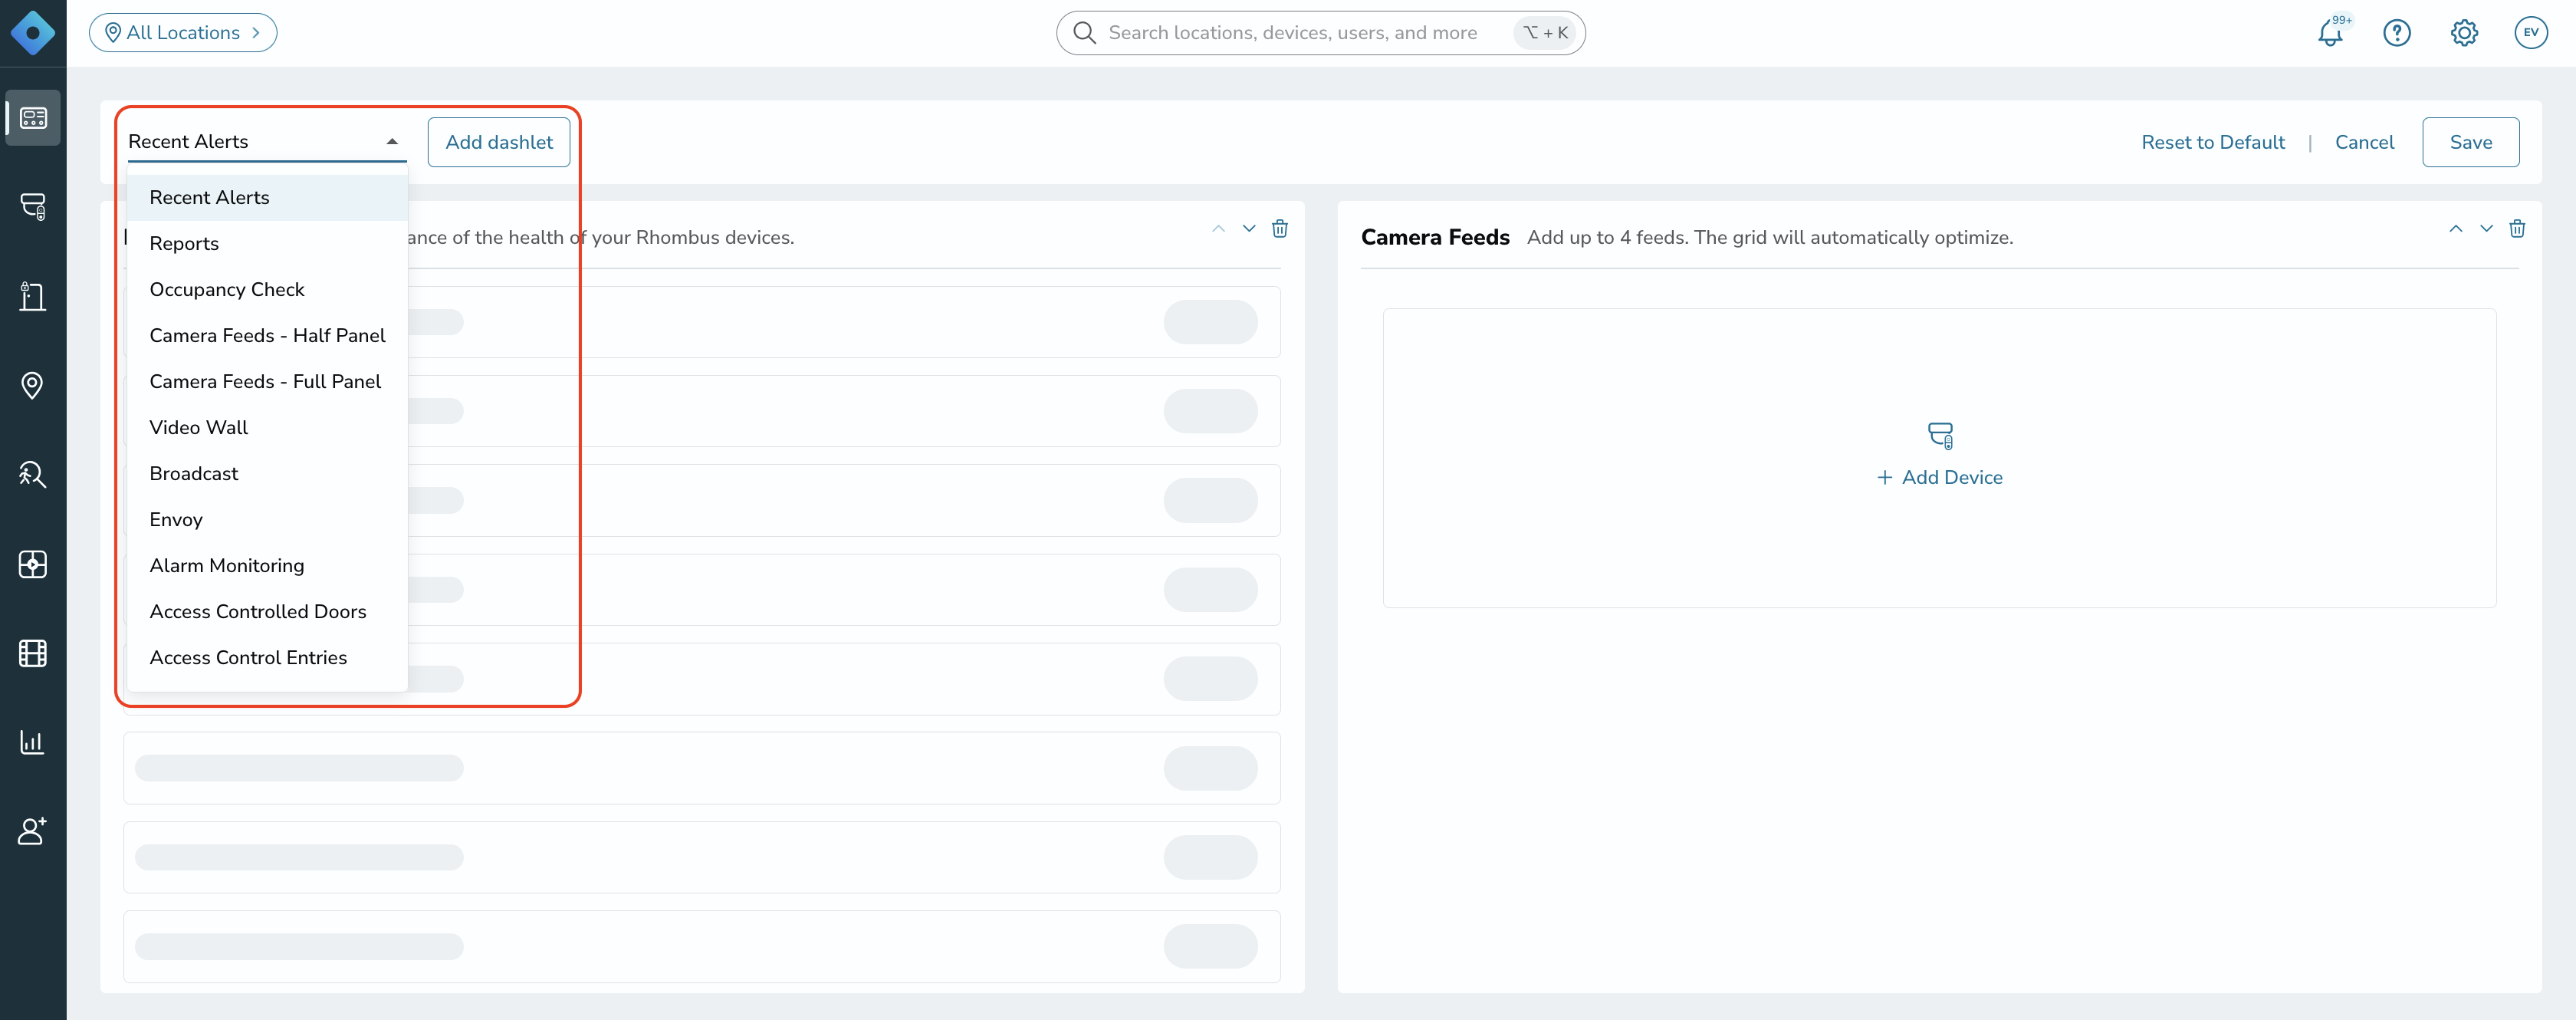Move device health dashlet up
The image size is (2576, 1020).
pos(1218,229)
